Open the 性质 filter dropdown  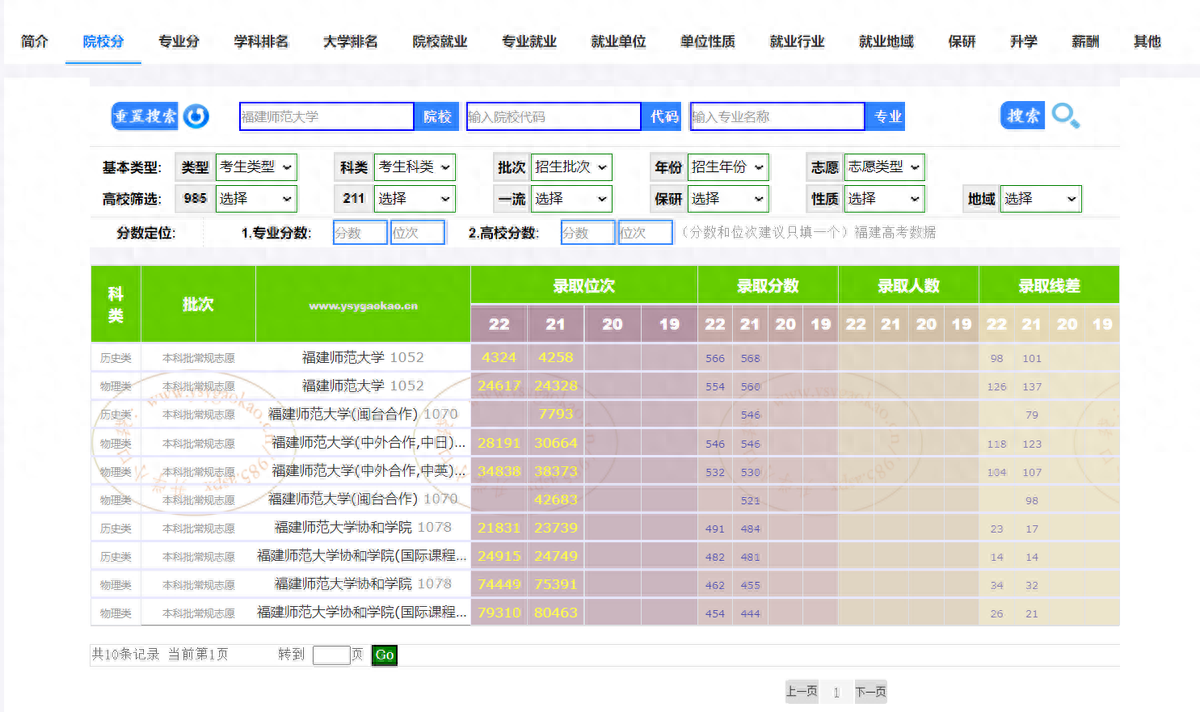coord(884,199)
